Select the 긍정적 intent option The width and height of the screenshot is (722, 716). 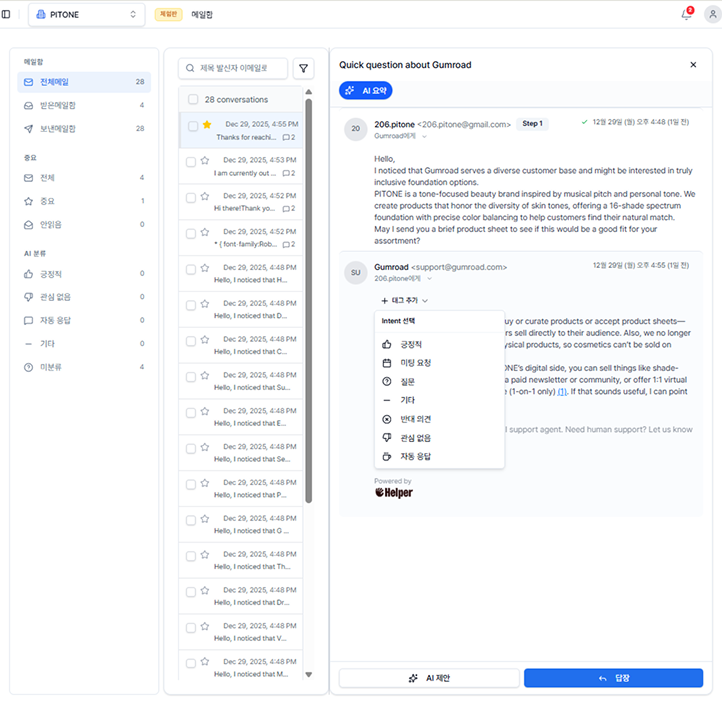pyautogui.click(x=439, y=344)
